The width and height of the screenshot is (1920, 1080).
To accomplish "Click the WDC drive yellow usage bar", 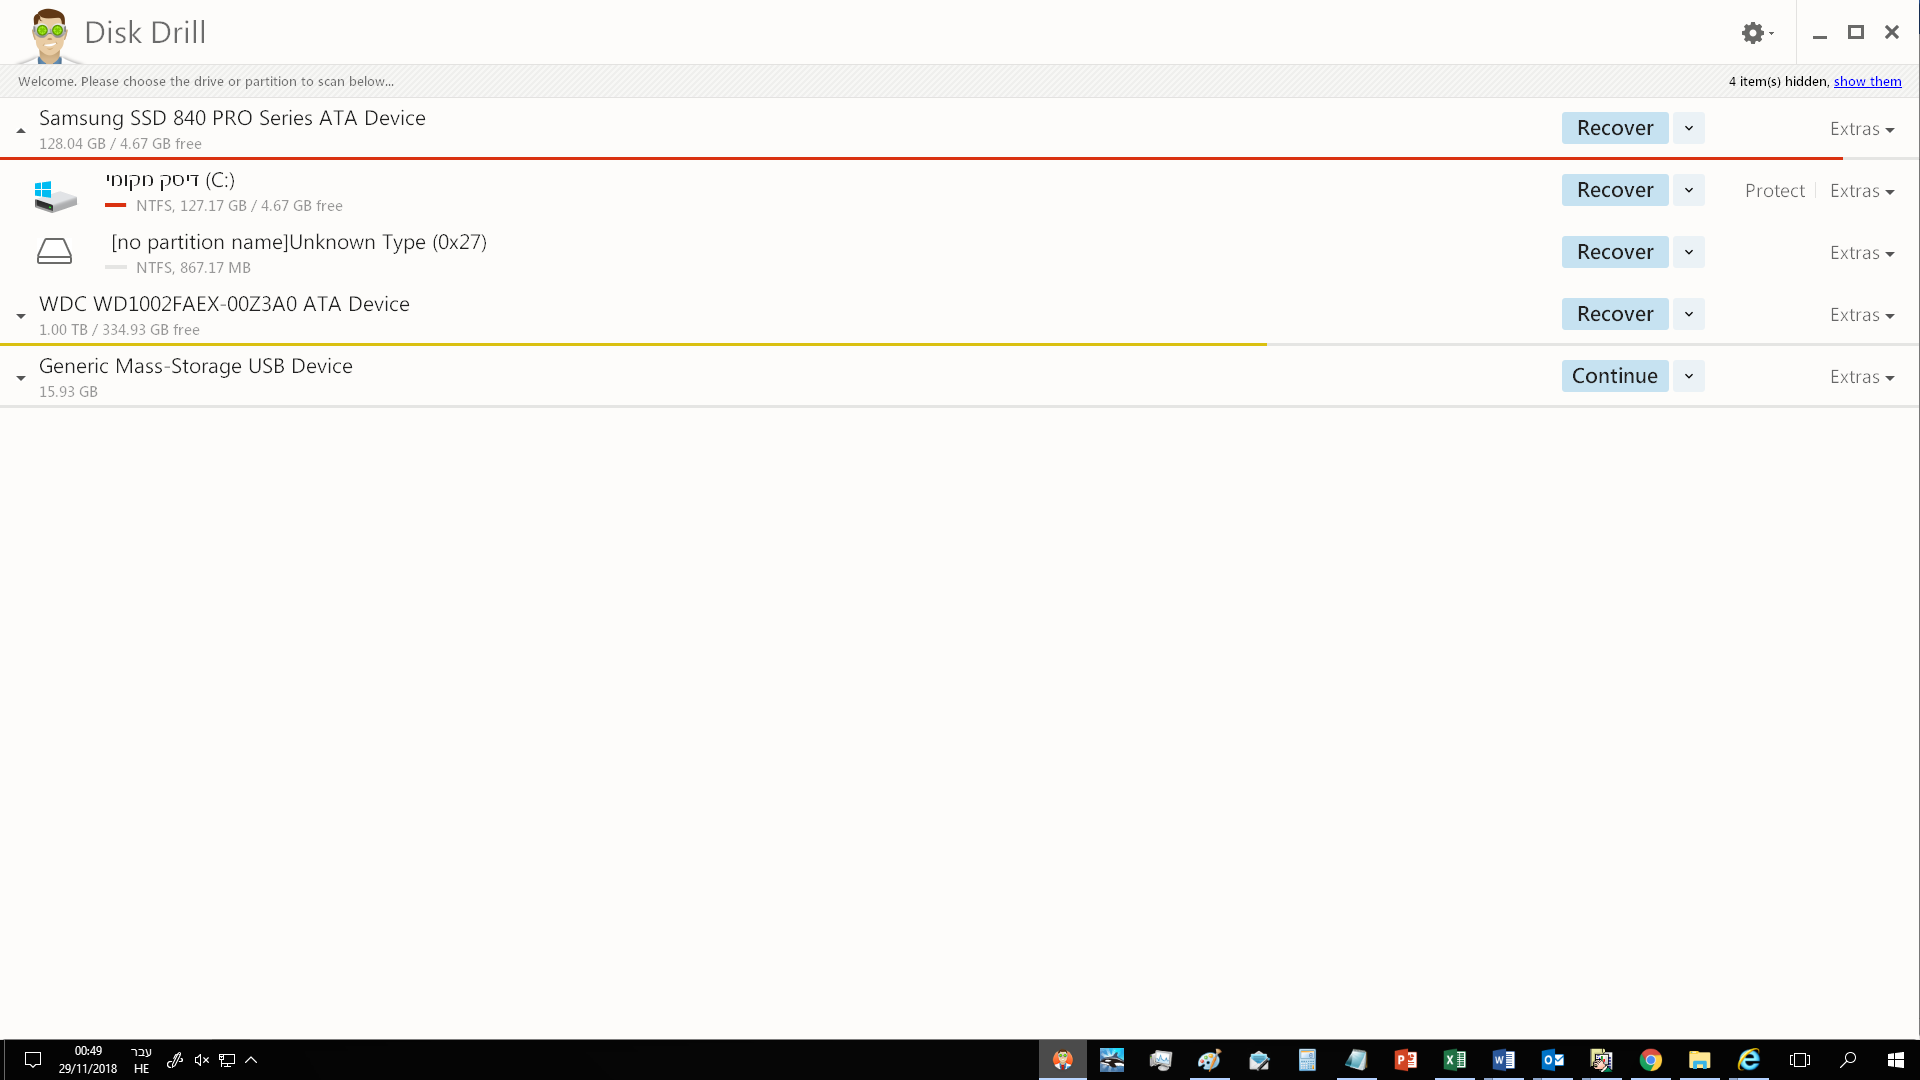I will pyautogui.click(x=633, y=344).
